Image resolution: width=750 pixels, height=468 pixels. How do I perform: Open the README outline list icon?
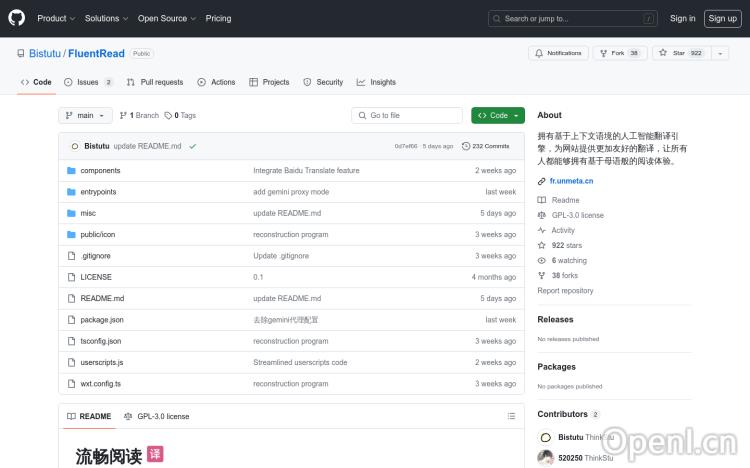click(x=511, y=416)
